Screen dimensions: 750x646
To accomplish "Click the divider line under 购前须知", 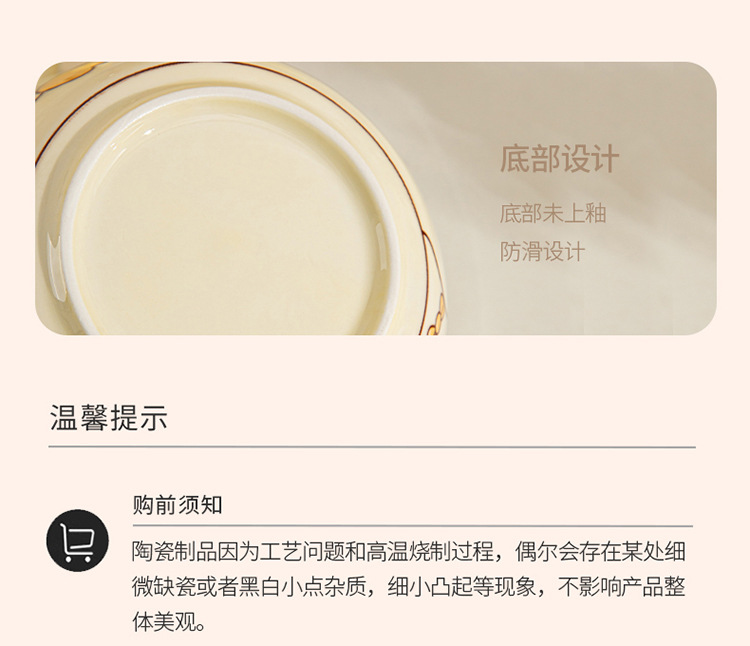I will 413,526.
